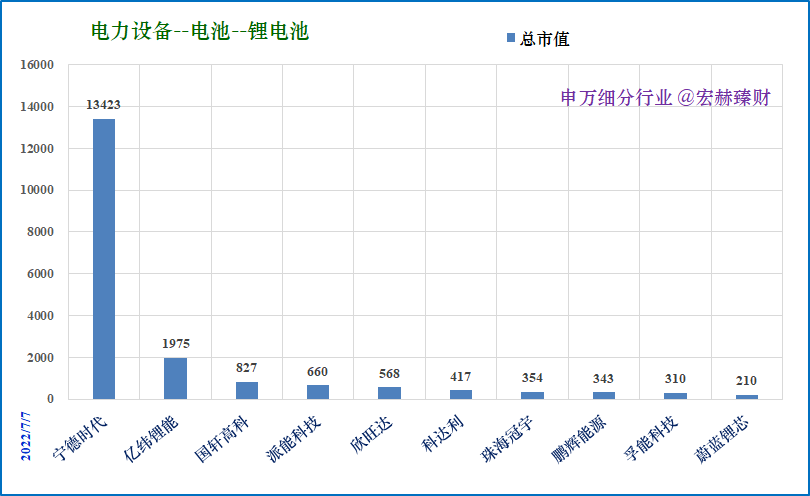Image resolution: width=810 pixels, height=496 pixels.
Task: Click the data label 568
Action: [x=389, y=374]
